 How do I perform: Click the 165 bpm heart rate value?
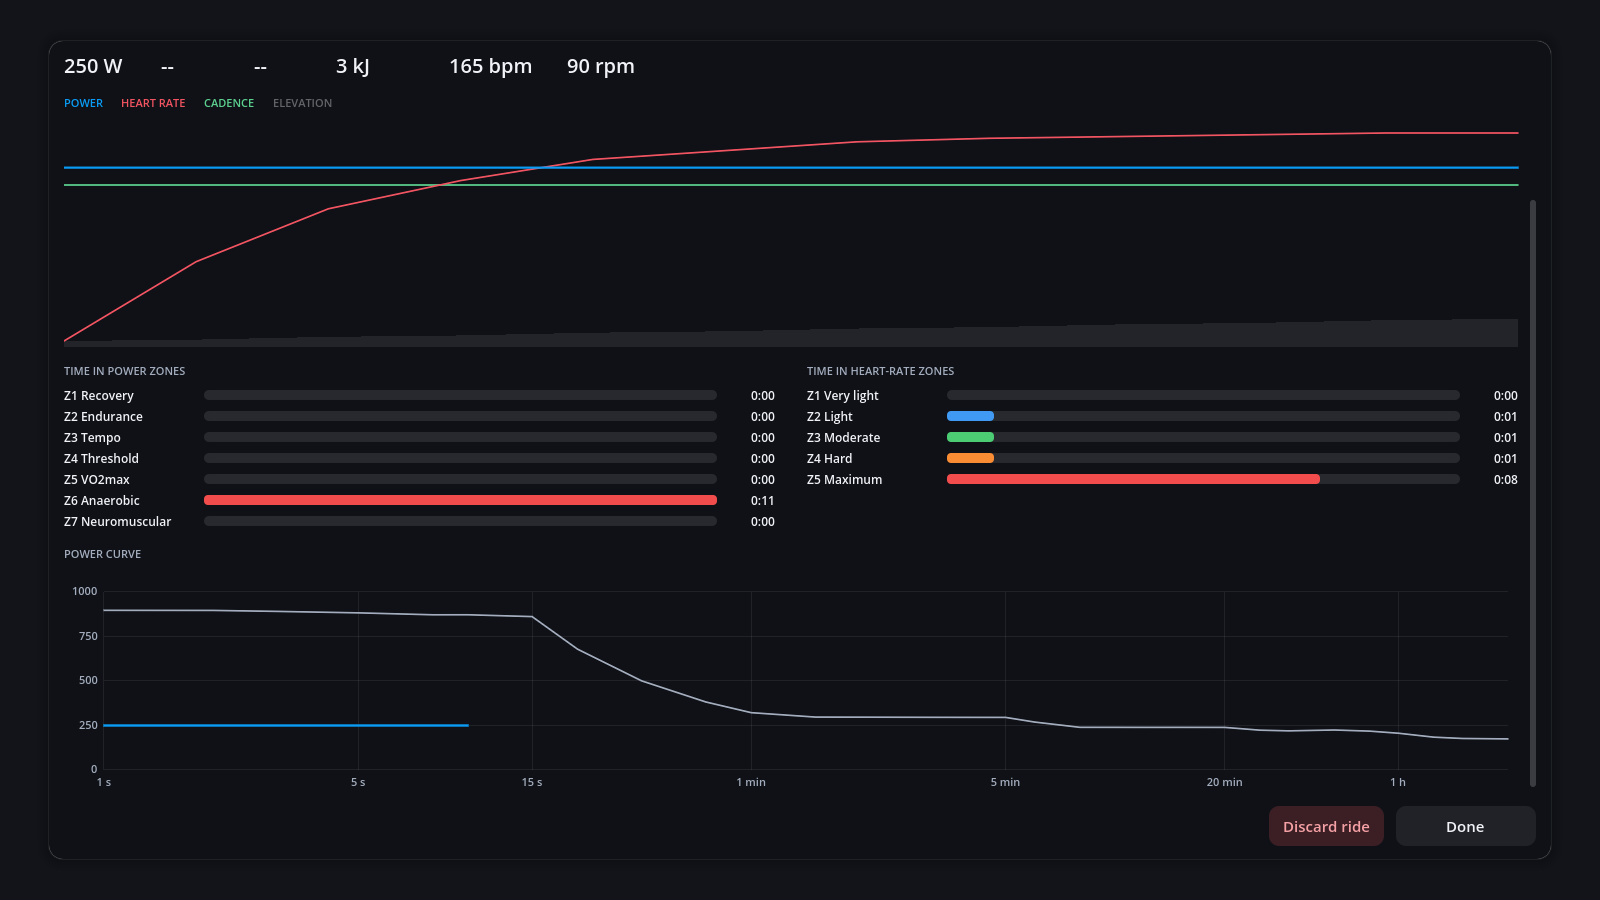pyautogui.click(x=490, y=66)
